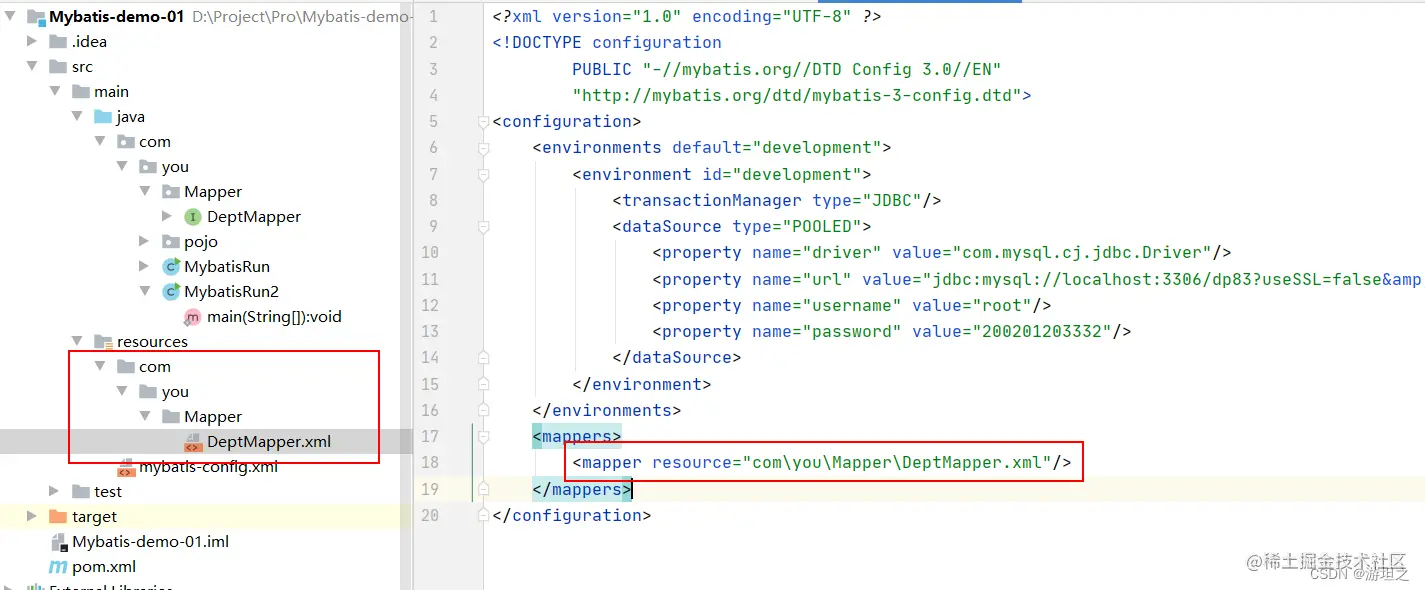
Task: Select DeptMapper.xml in resources tree
Action: tap(269, 441)
